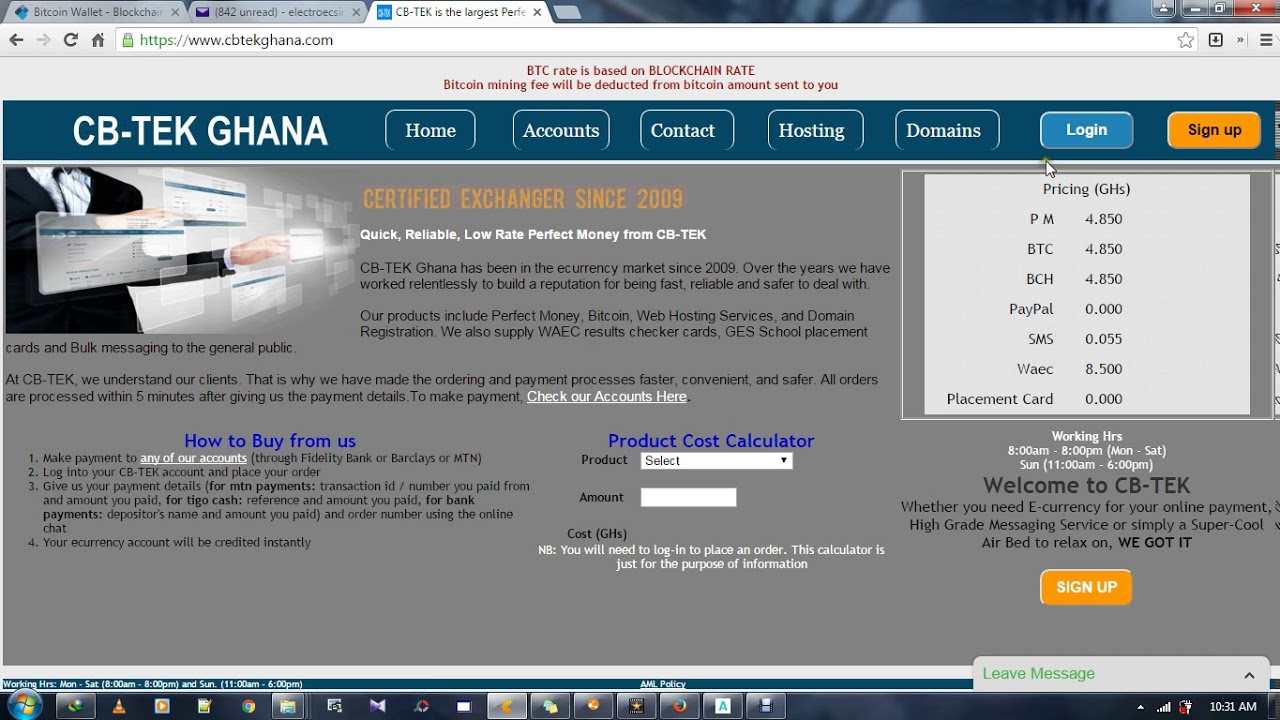Click the blue Login button
The height and width of the screenshot is (720, 1280).
[x=1086, y=130]
